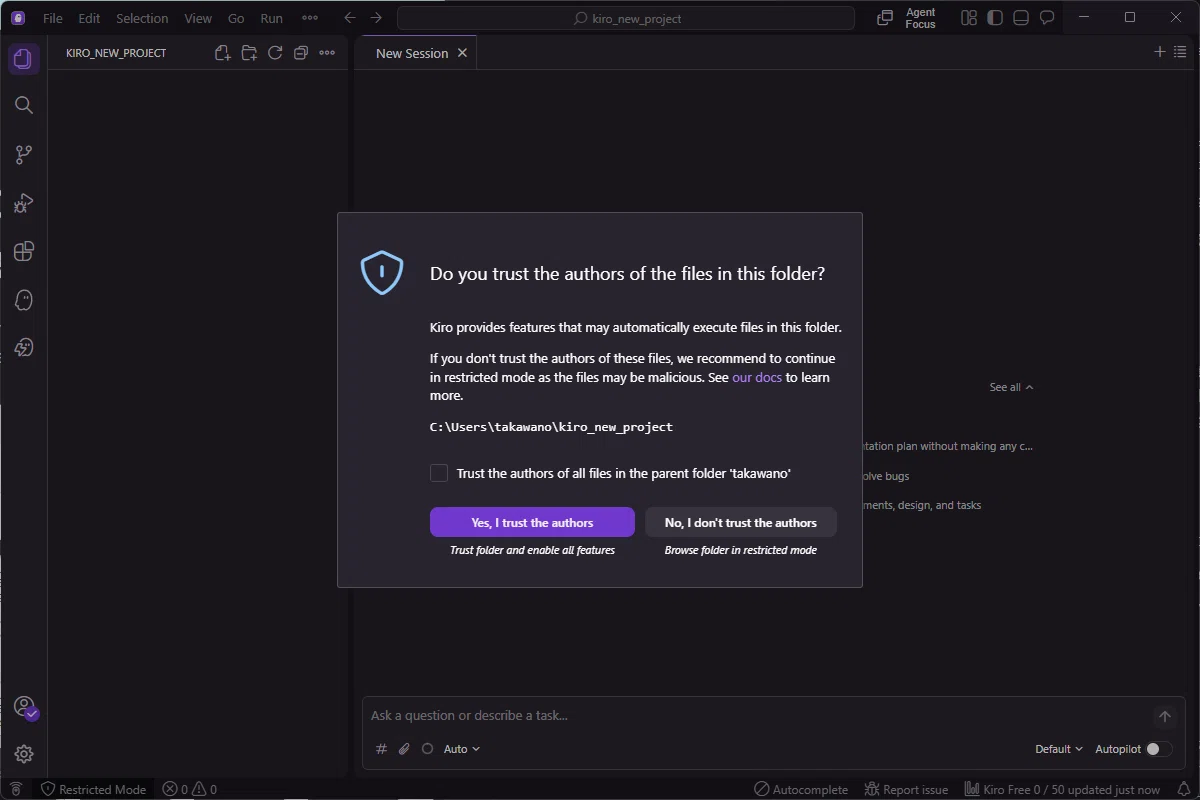Open the Search view in sidebar
Screen dimensions: 1200x800
(24, 105)
